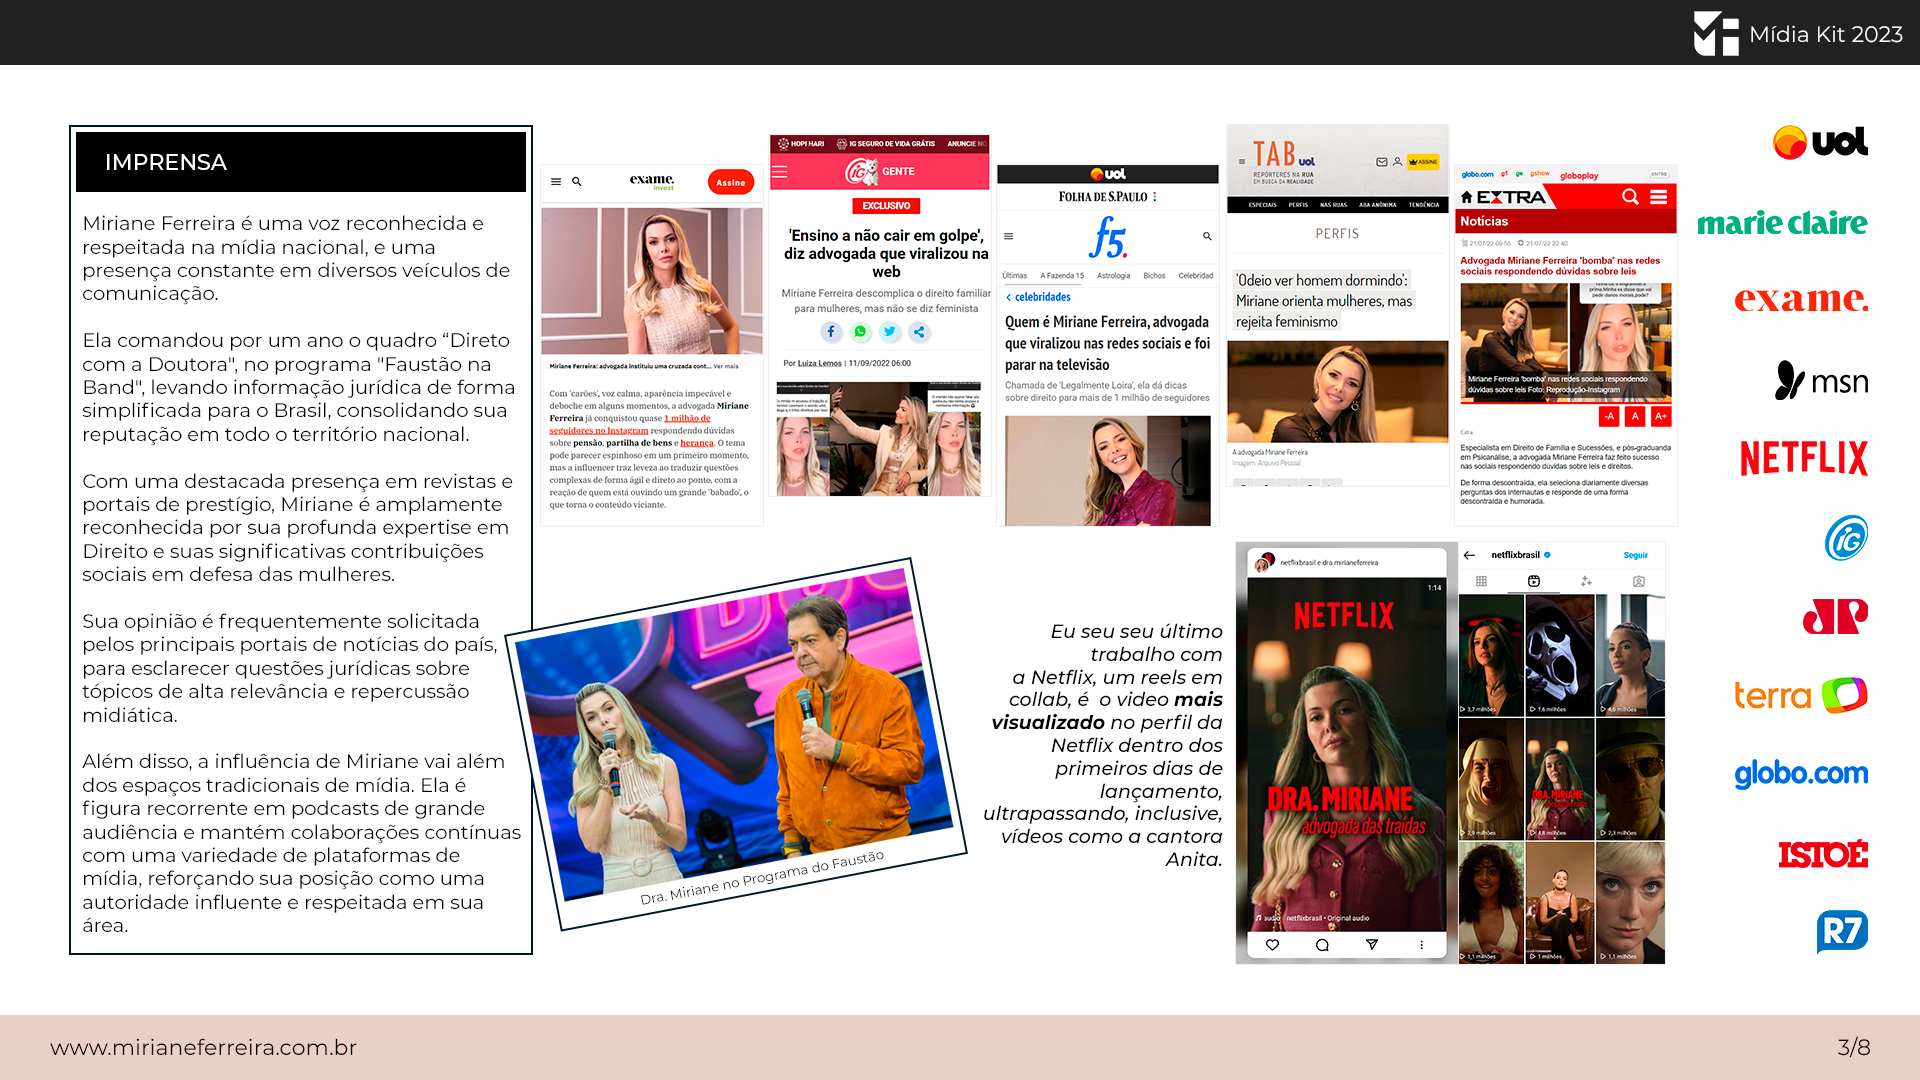Click the large UOL logo in the outlet list

(1820, 142)
